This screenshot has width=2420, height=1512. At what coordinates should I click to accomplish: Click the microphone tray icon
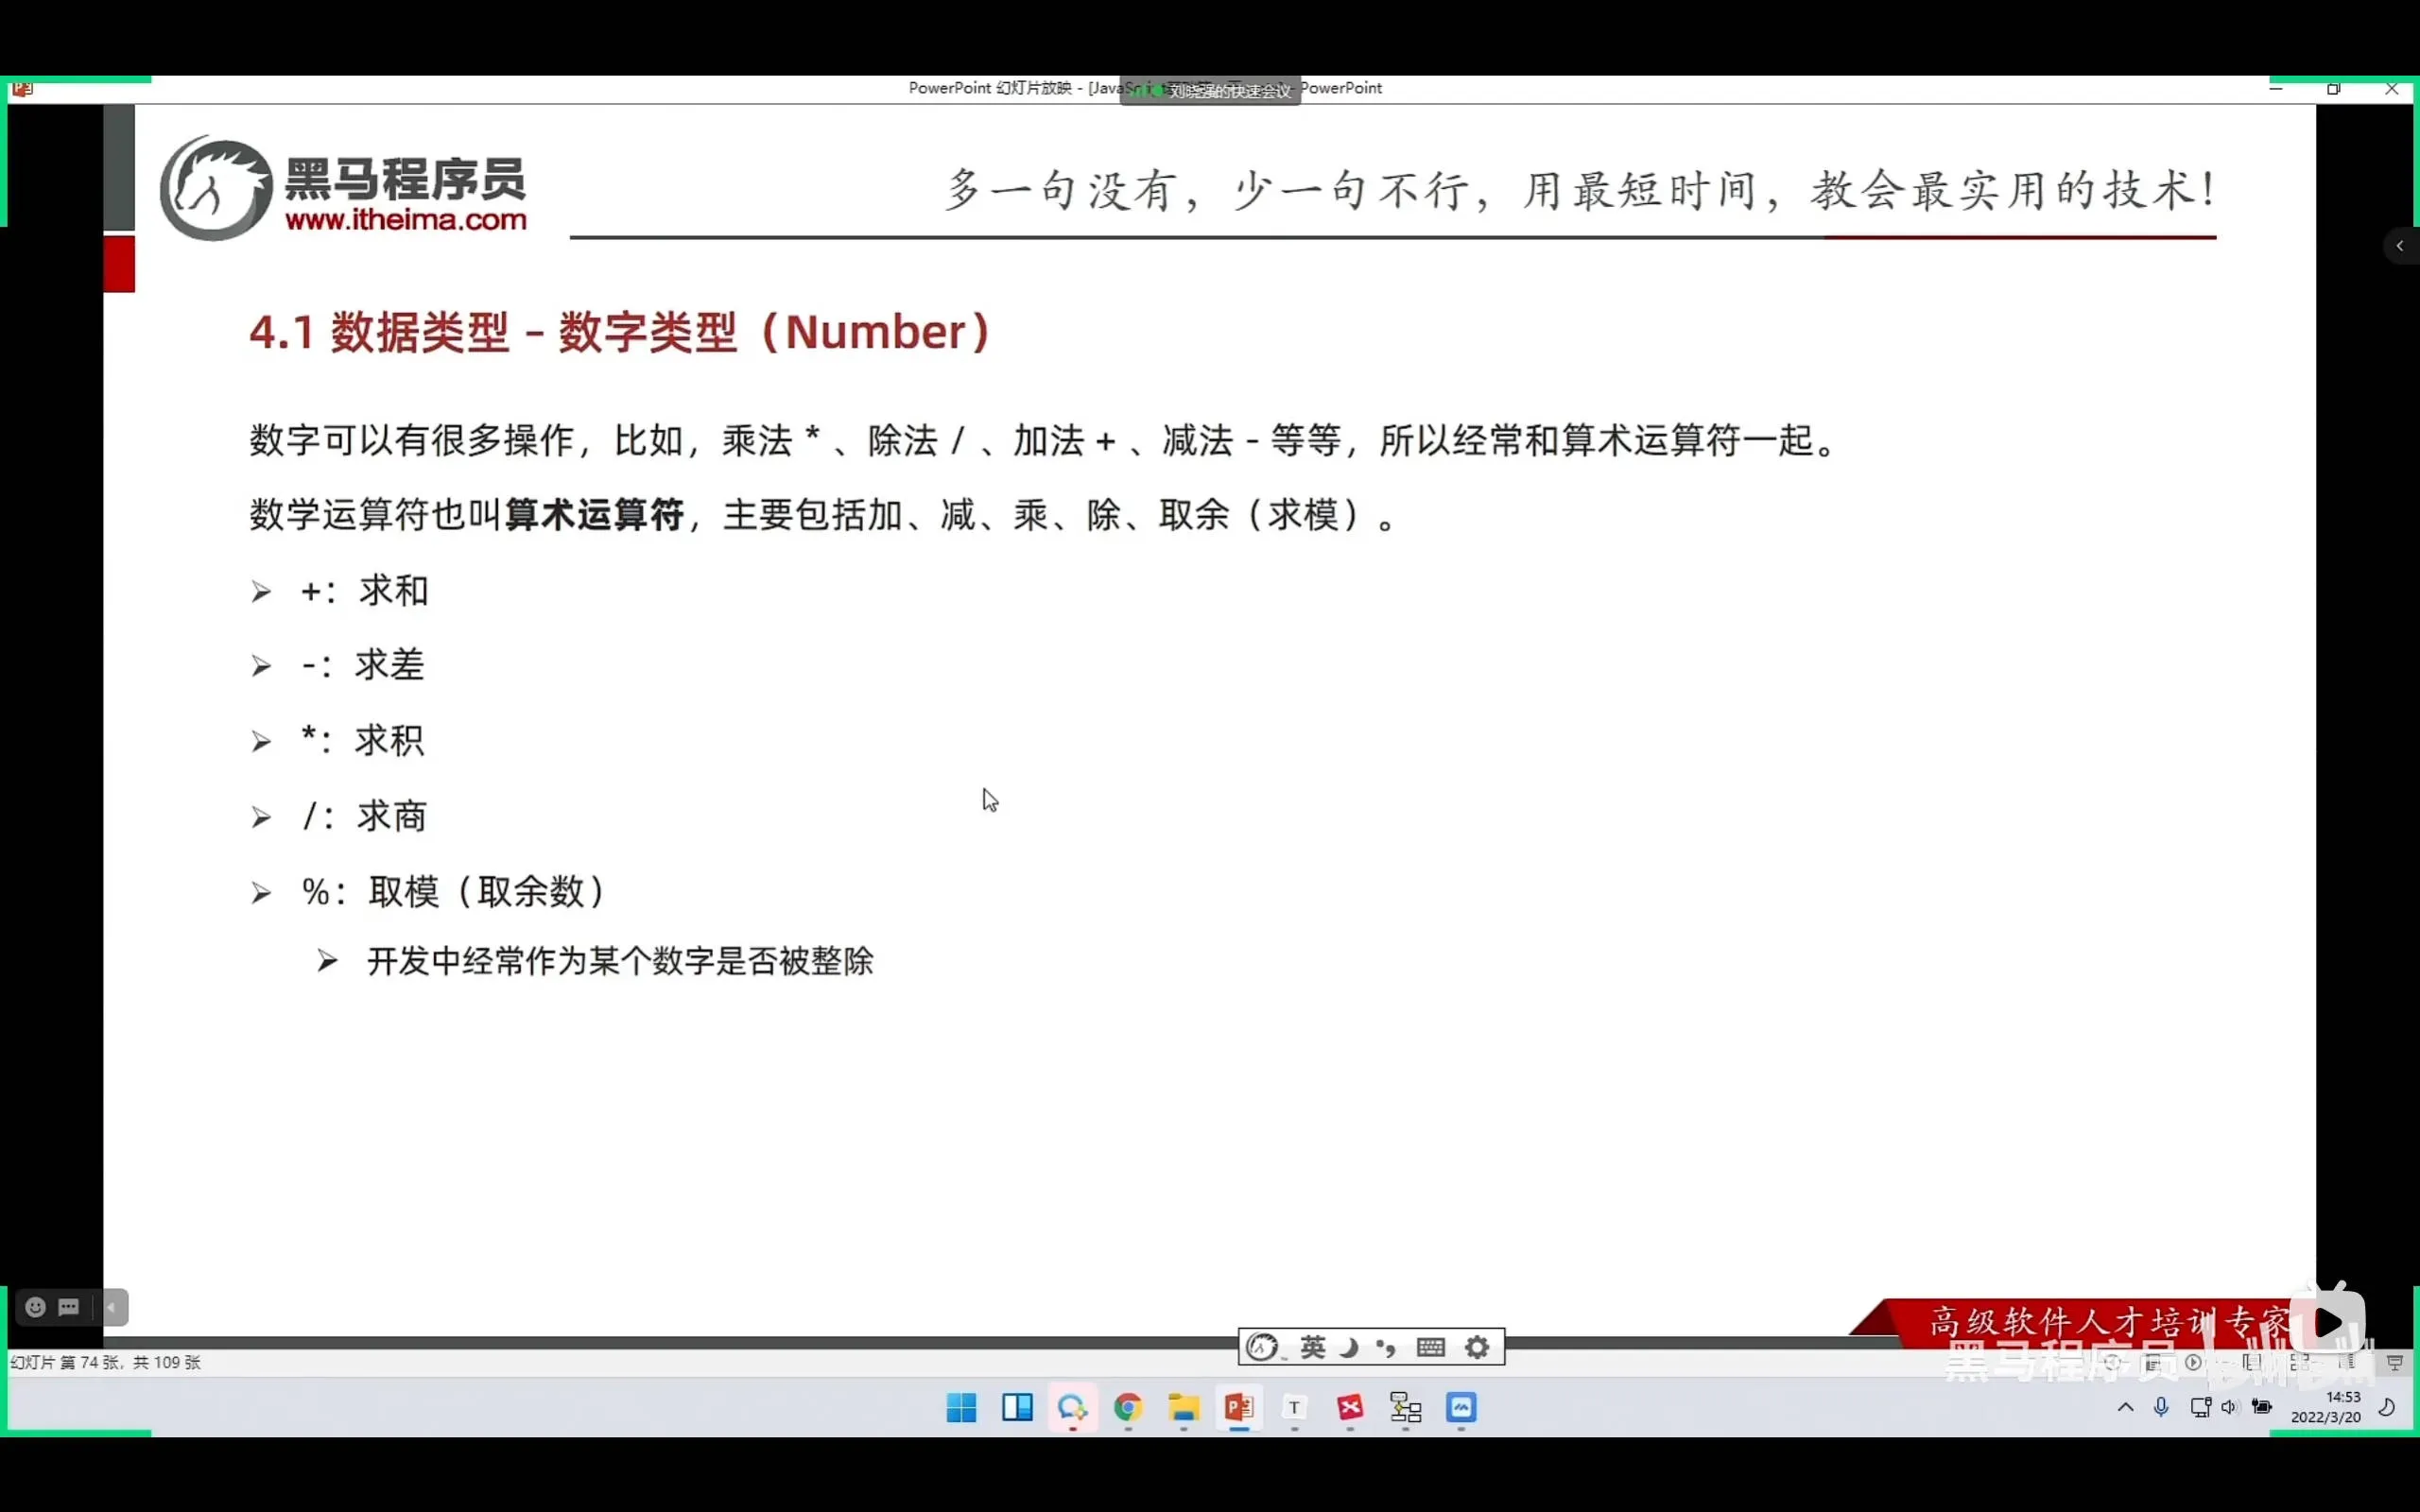(2161, 1407)
